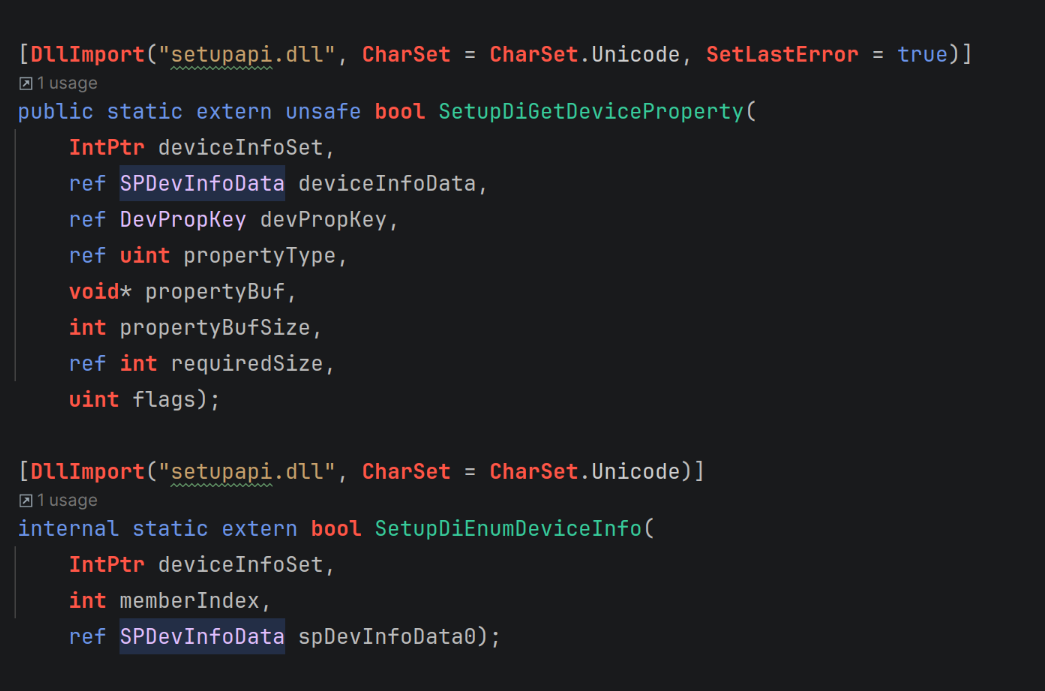Click the propertyType parameter name
Image resolution: width=1045 pixels, height=691 pixels.
coord(259,256)
